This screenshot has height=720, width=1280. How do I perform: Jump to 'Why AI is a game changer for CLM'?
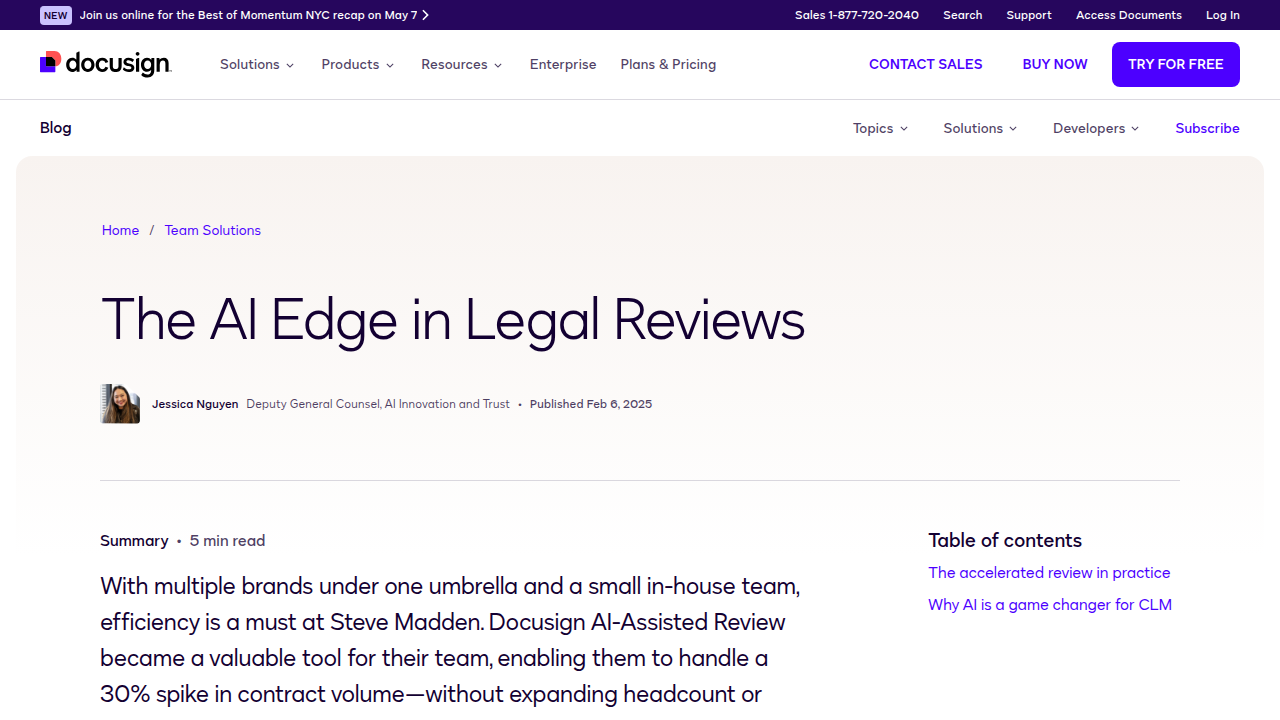coord(1050,605)
